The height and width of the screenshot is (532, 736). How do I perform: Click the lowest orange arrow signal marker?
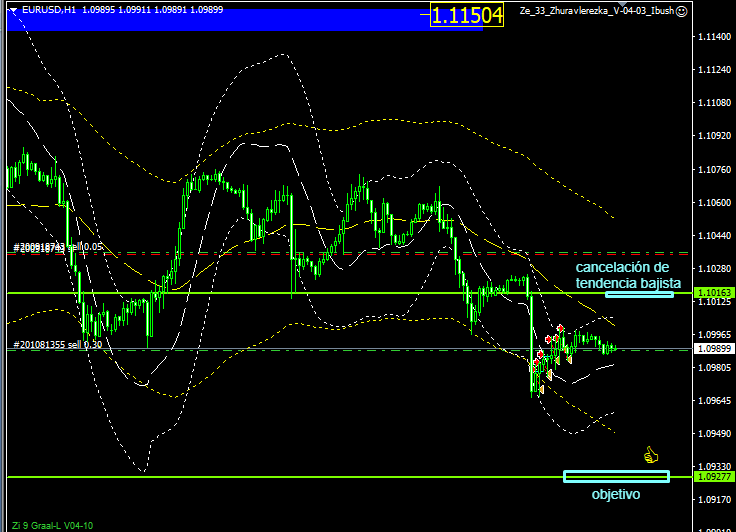coord(541,389)
